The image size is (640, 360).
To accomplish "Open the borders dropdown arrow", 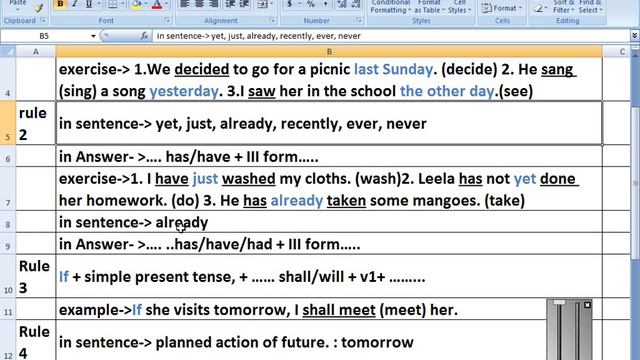I will click(122, 4).
